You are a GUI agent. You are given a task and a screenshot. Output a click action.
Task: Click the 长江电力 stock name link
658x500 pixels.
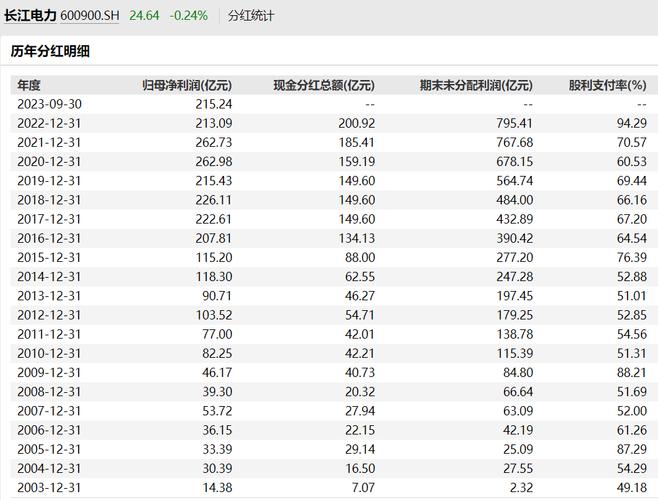click(30, 16)
